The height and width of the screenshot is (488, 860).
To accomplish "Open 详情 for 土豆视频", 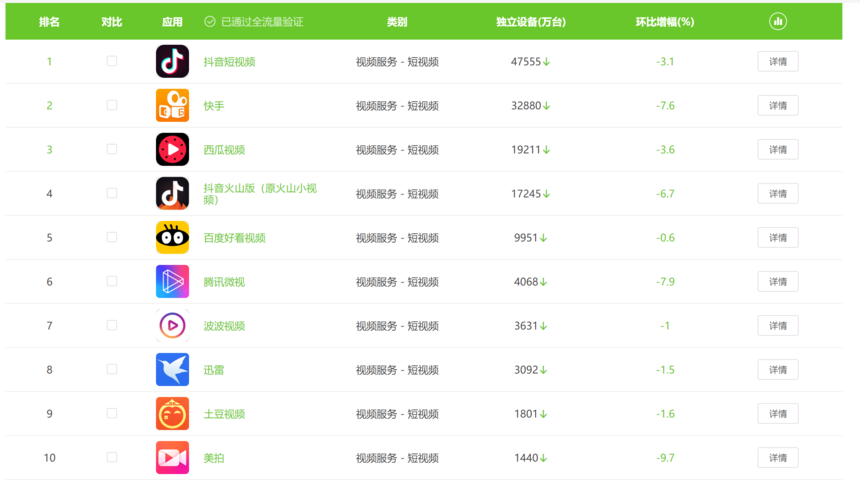I will coord(778,413).
